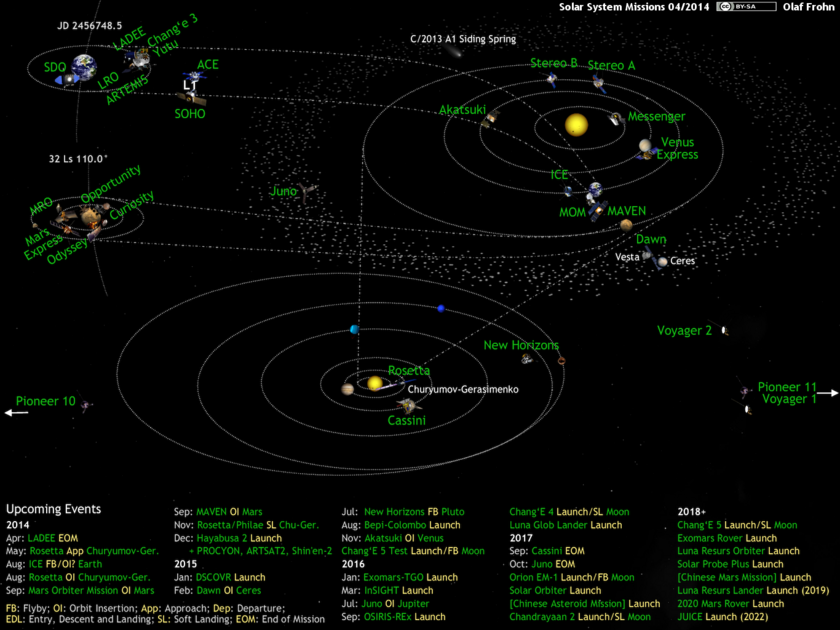Click the Stereo B spacecraft icon
This screenshot has width=840, height=630.
[x=552, y=80]
